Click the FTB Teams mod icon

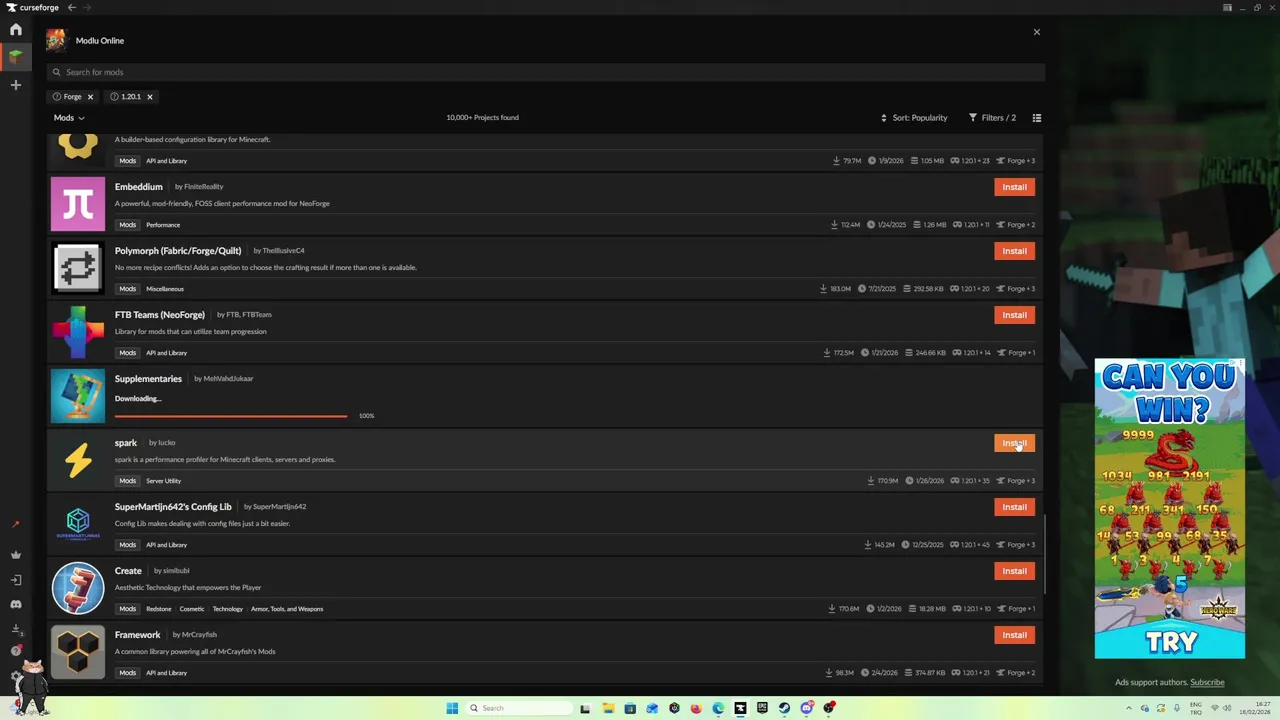[78, 332]
